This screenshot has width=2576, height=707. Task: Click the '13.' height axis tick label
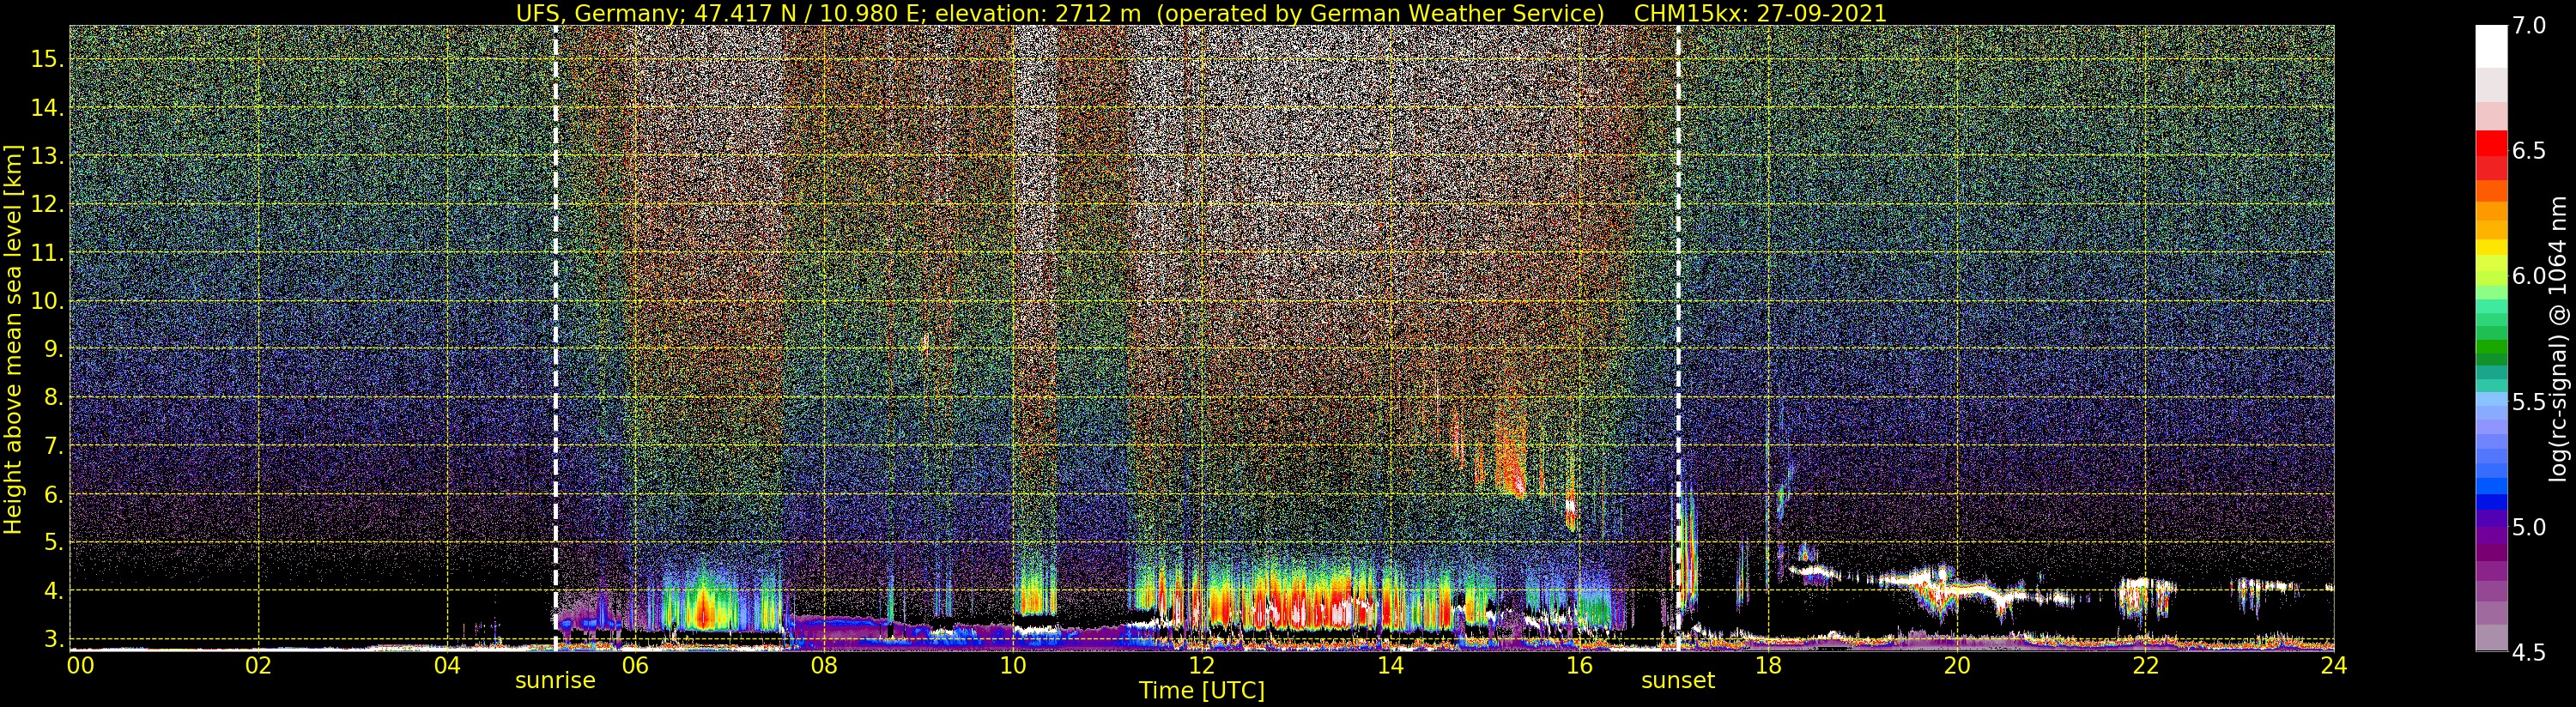point(47,156)
